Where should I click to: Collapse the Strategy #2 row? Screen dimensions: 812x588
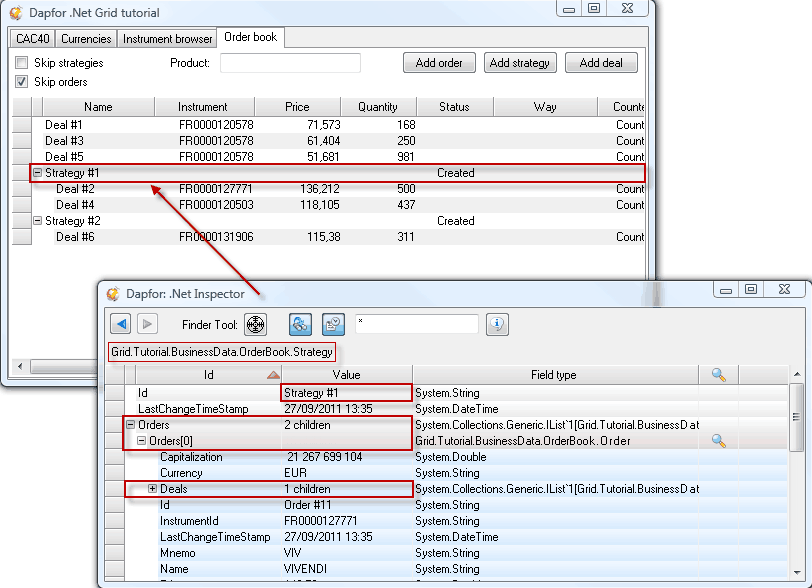(37, 221)
